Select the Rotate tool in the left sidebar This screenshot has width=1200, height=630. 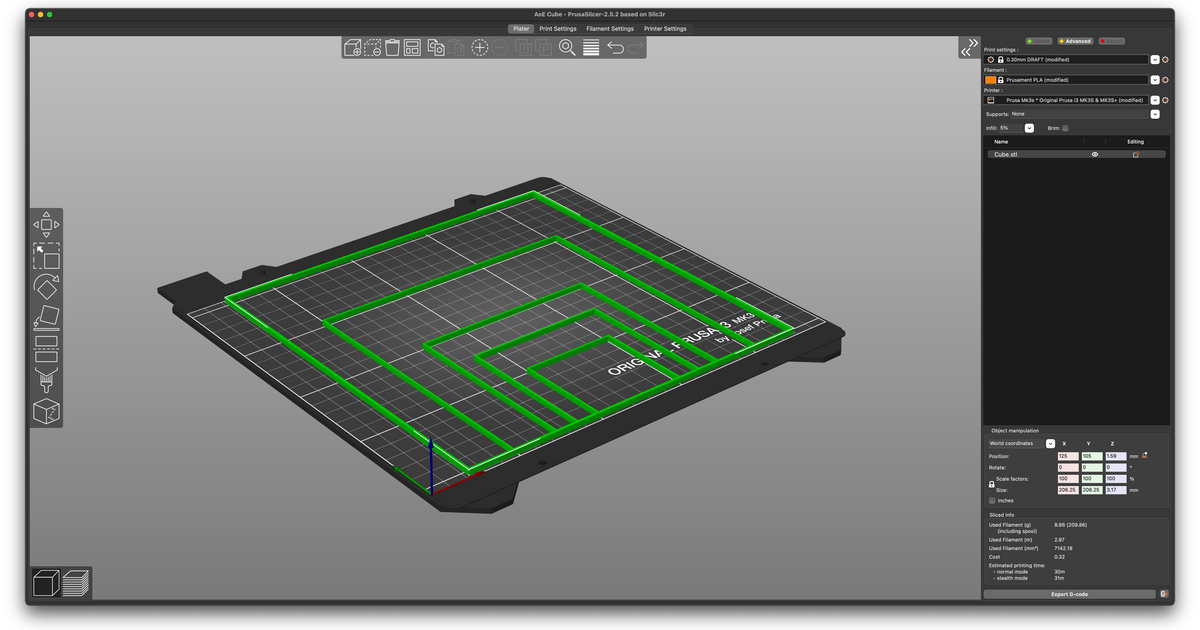click(46, 287)
